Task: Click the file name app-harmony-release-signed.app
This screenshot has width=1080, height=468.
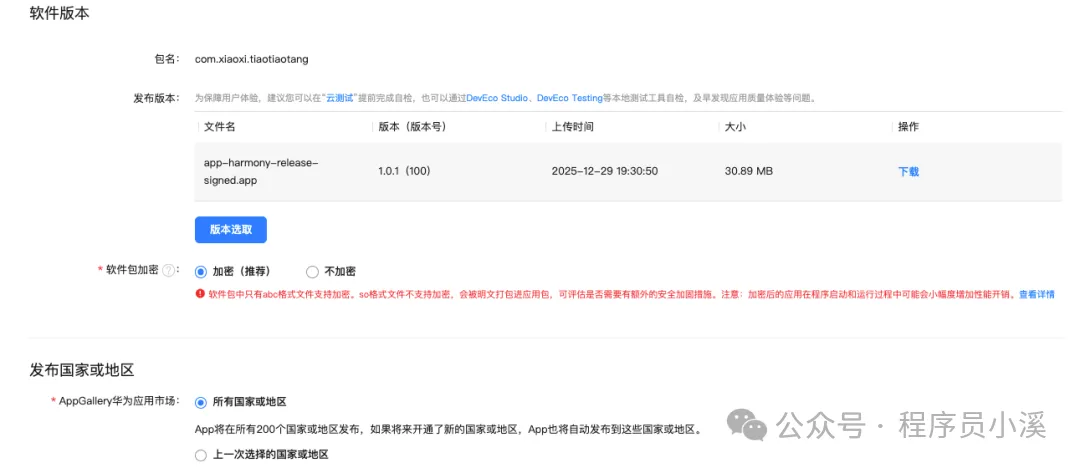Action: point(262,171)
